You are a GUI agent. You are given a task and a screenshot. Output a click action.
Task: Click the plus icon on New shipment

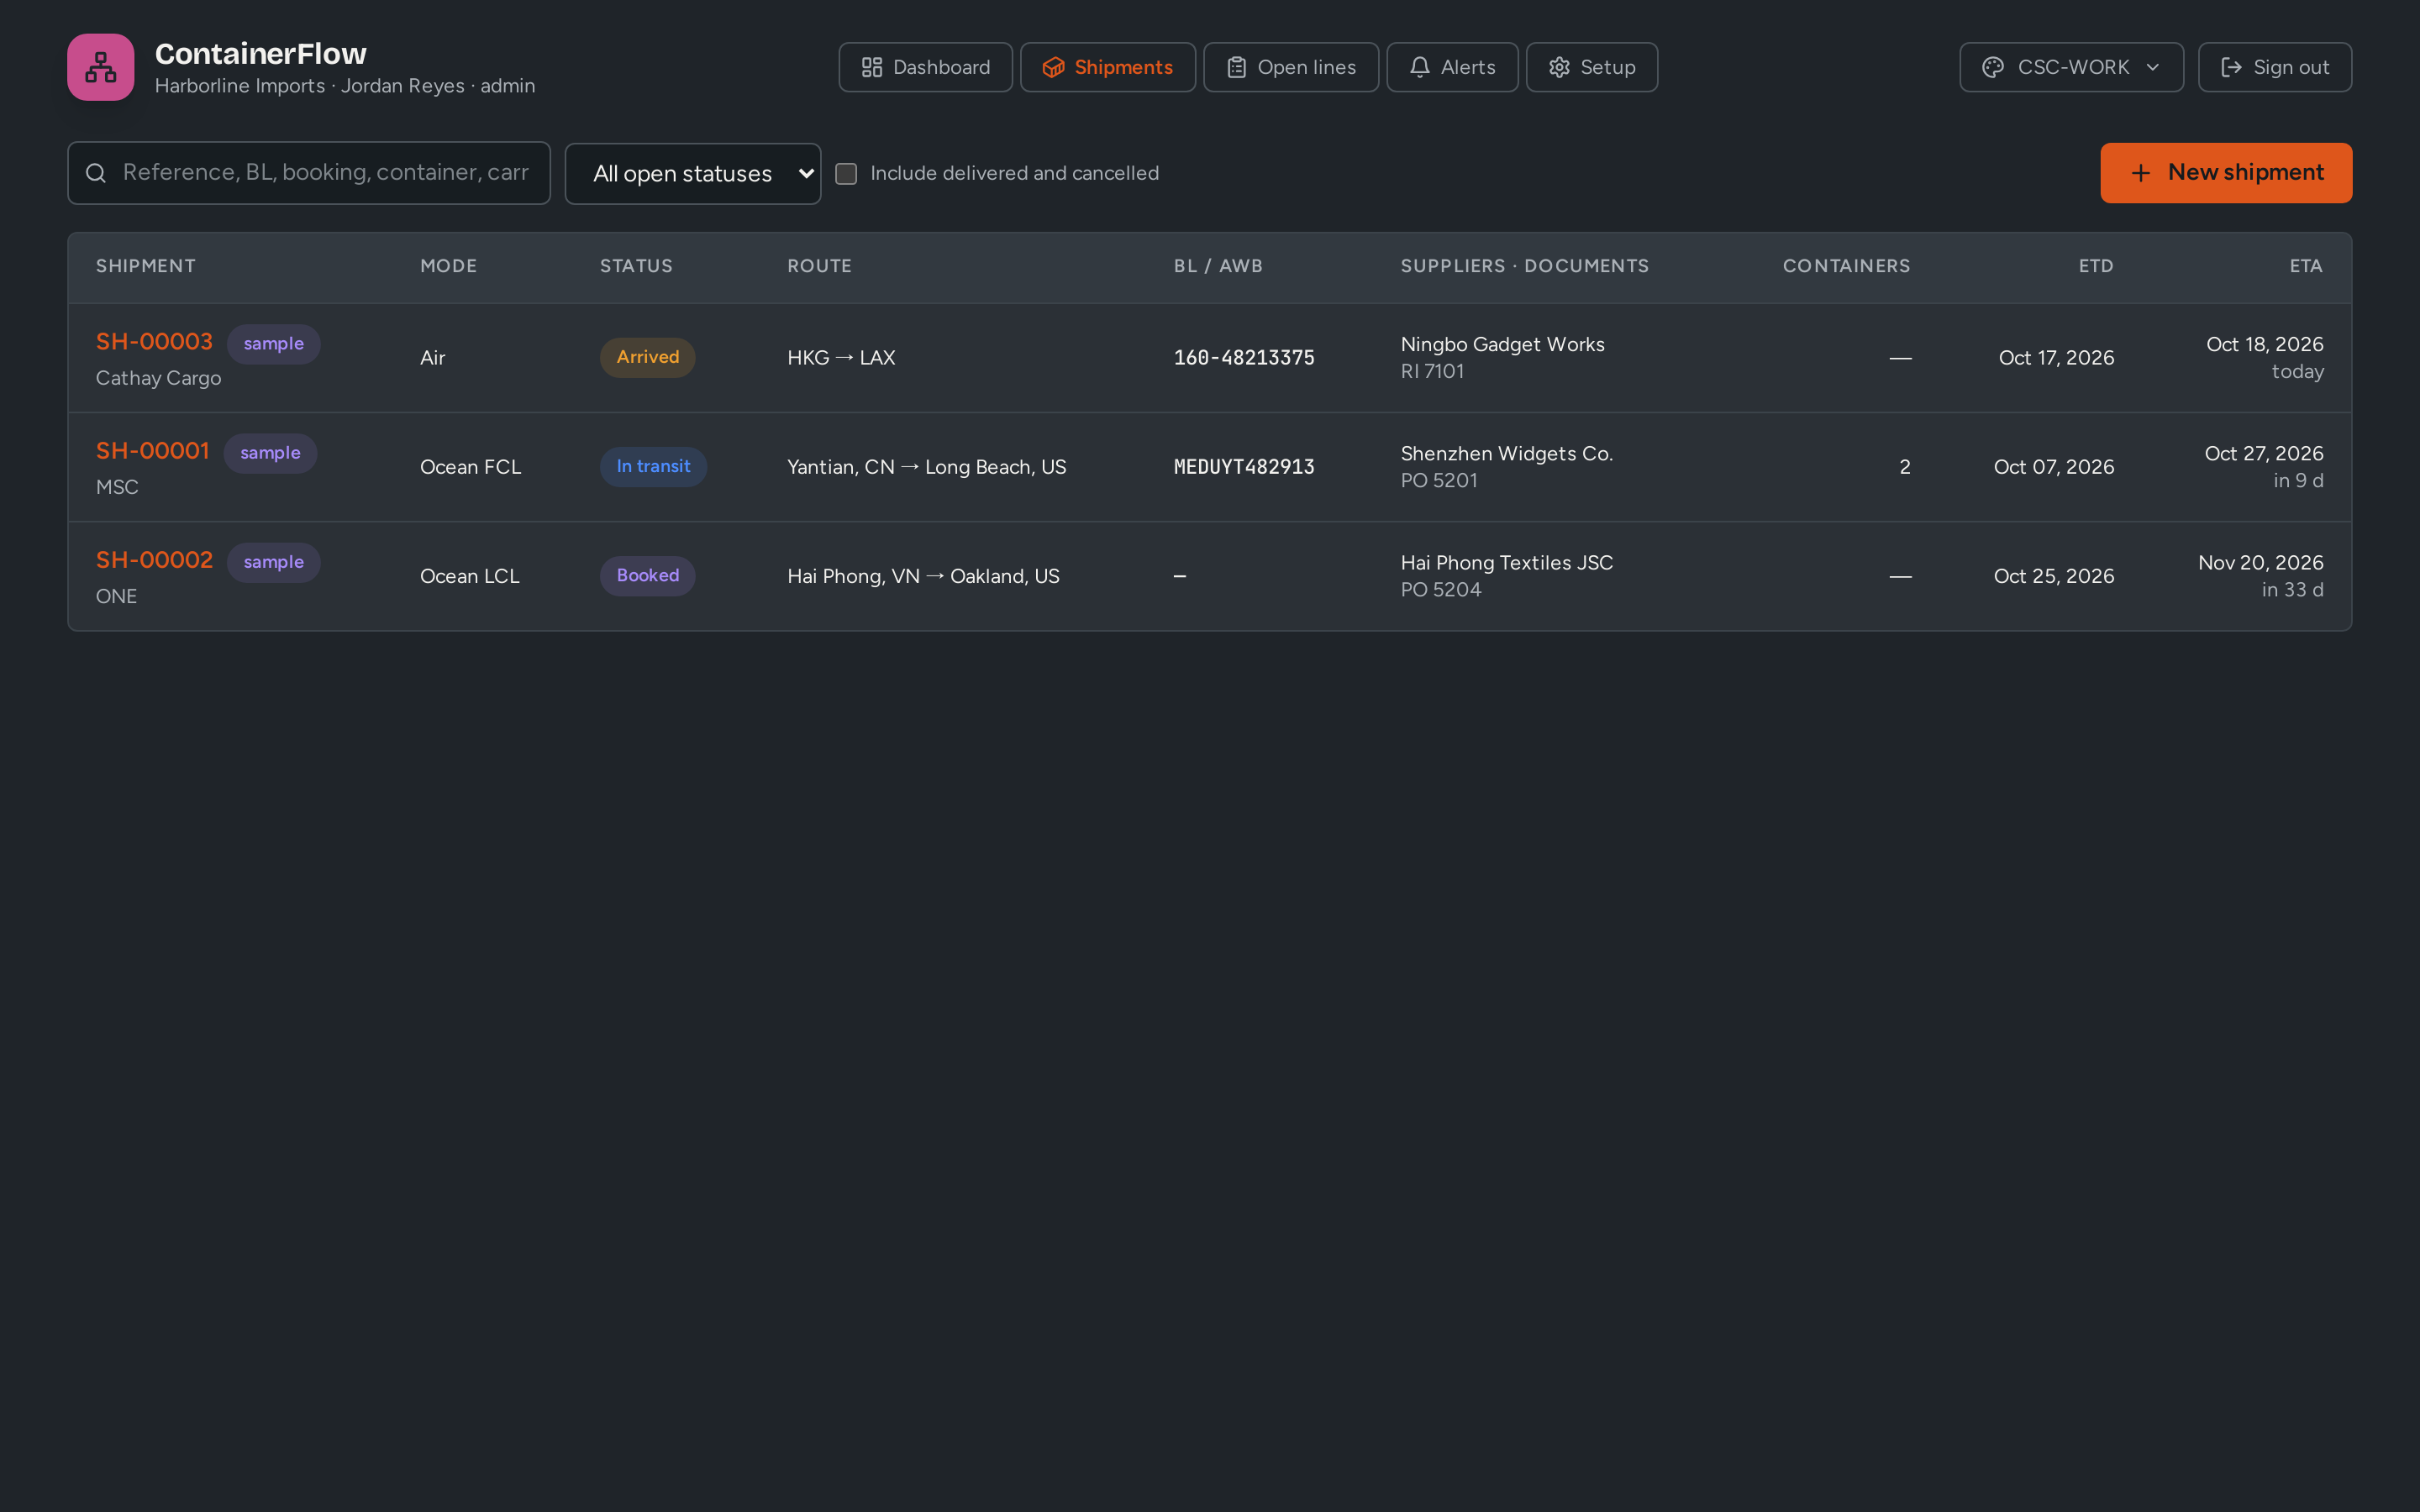2140,173
